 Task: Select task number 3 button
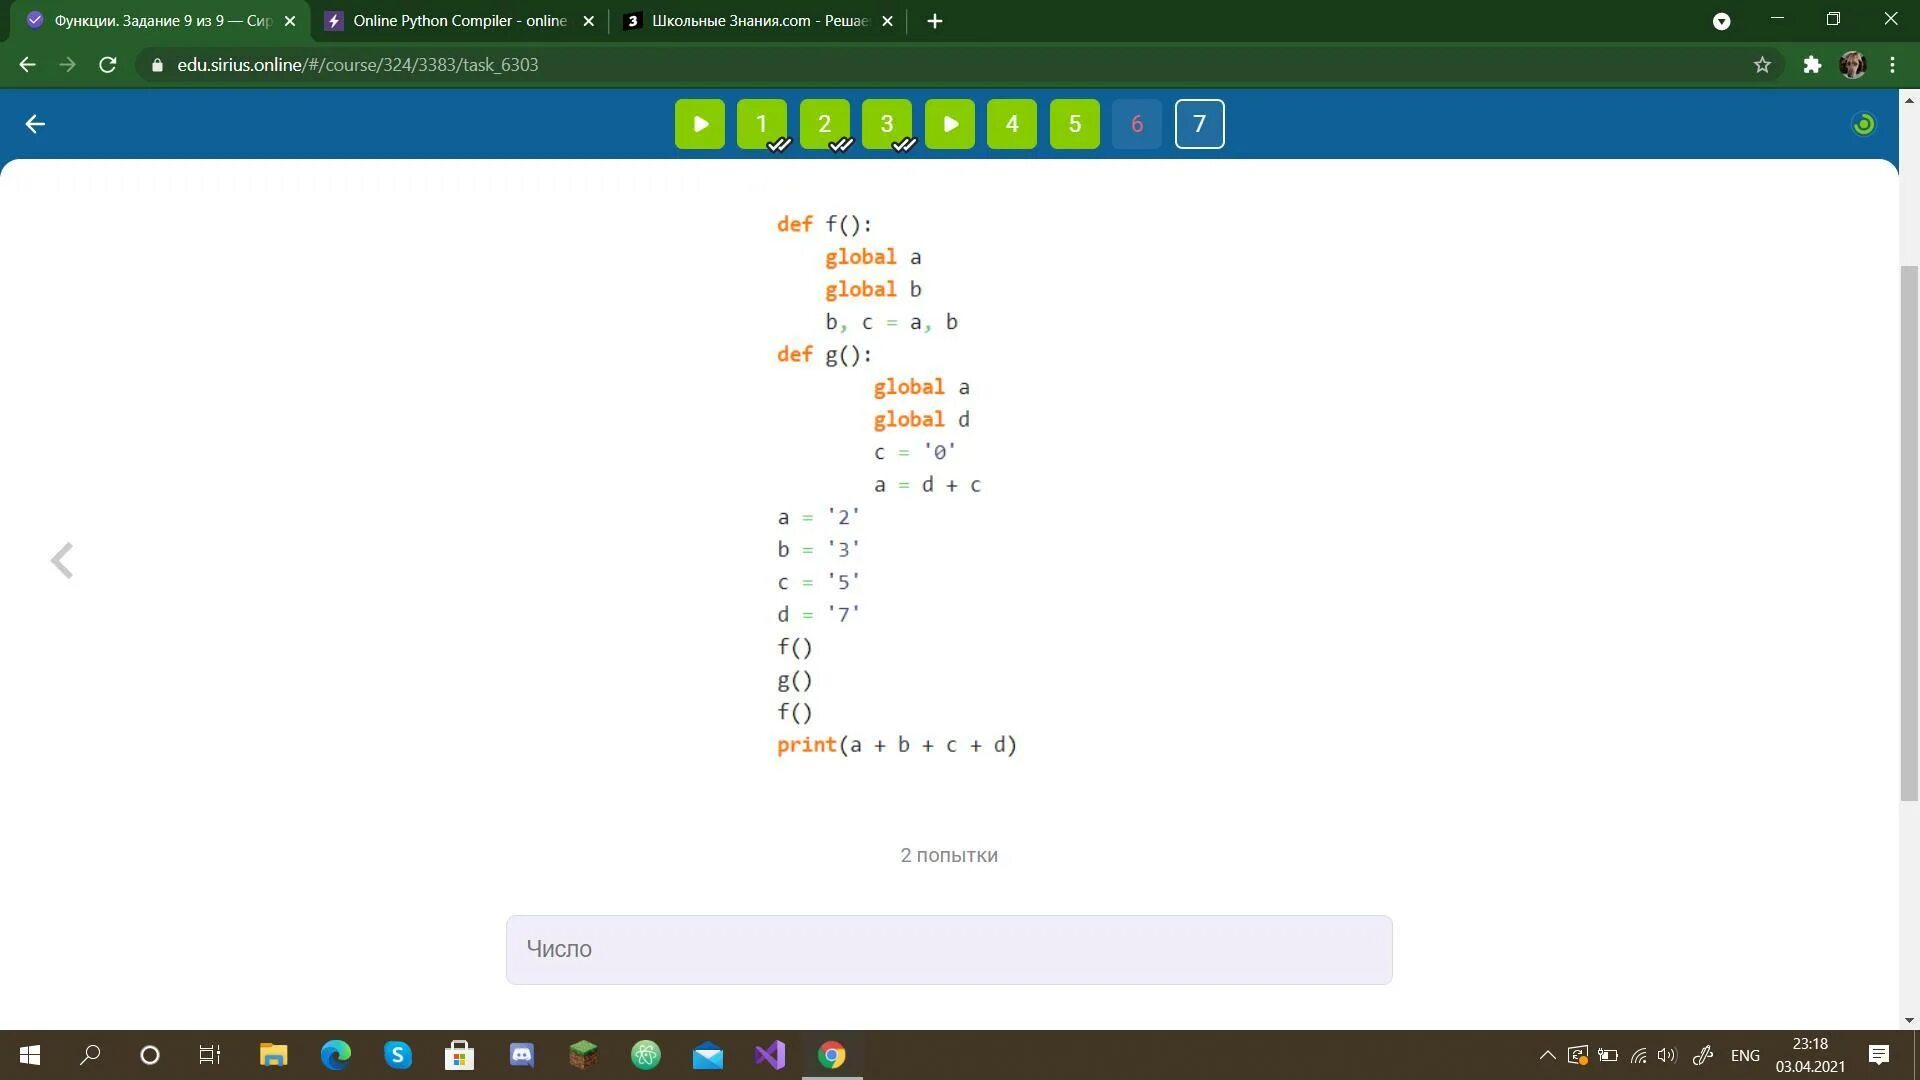point(887,123)
